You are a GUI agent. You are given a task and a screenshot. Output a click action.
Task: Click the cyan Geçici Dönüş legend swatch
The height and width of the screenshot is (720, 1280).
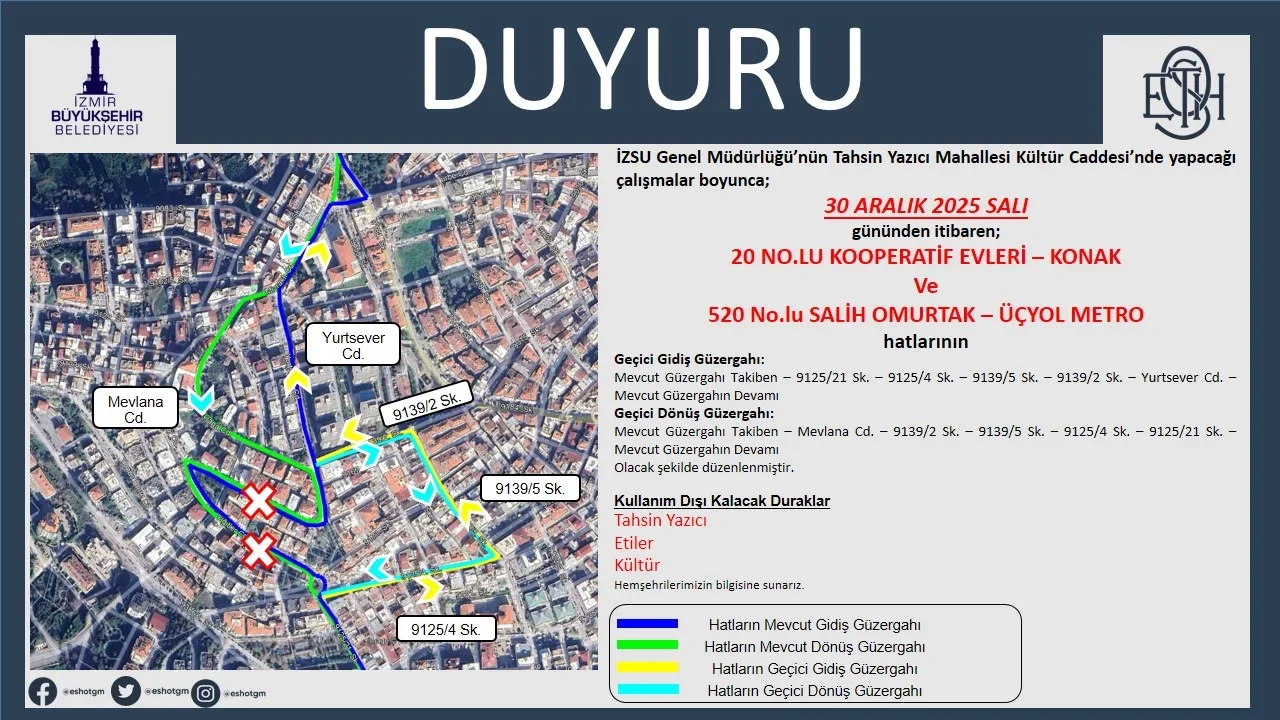[648, 690]
